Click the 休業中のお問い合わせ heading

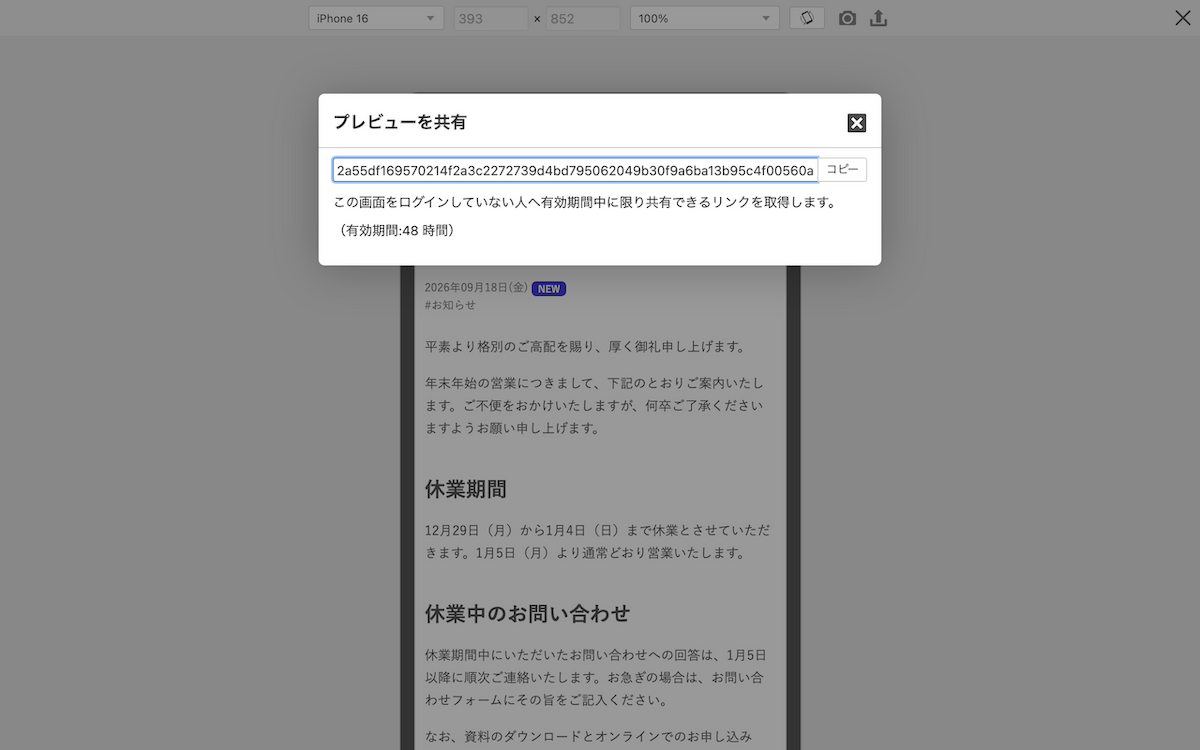point(527,613)
